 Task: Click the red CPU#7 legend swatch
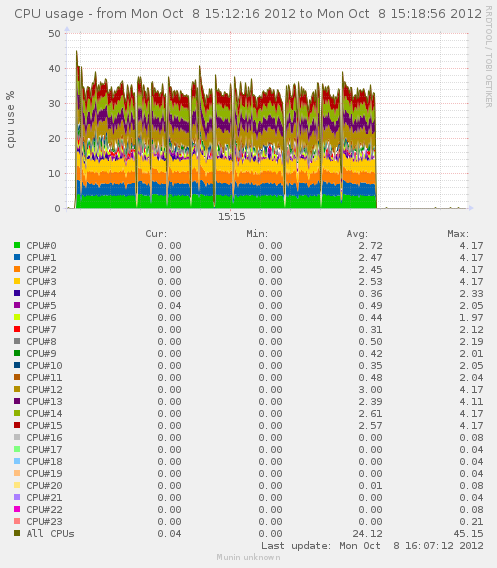(17, 329)
